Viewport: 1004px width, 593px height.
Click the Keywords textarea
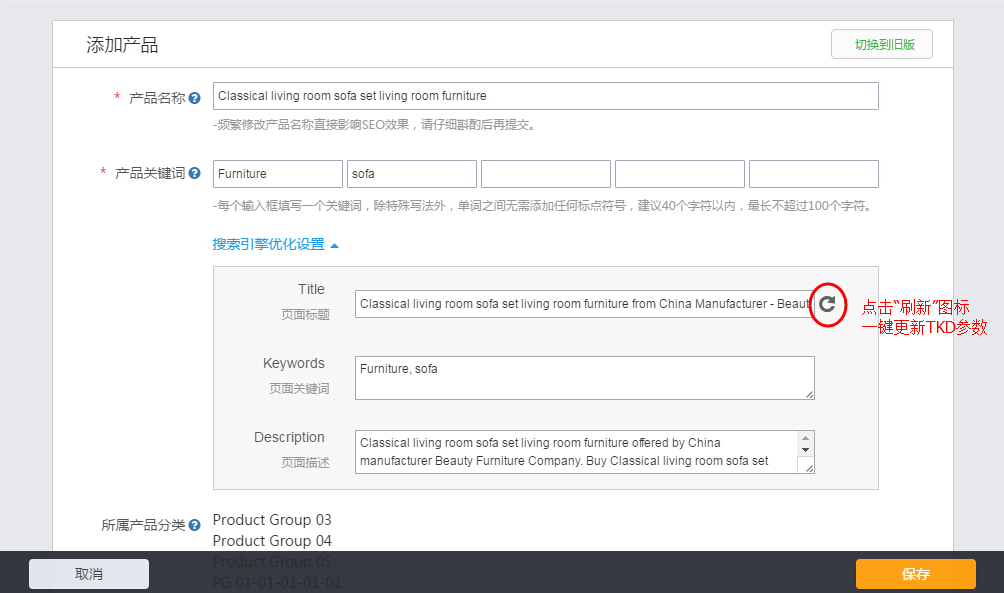[x=584, y=378]
